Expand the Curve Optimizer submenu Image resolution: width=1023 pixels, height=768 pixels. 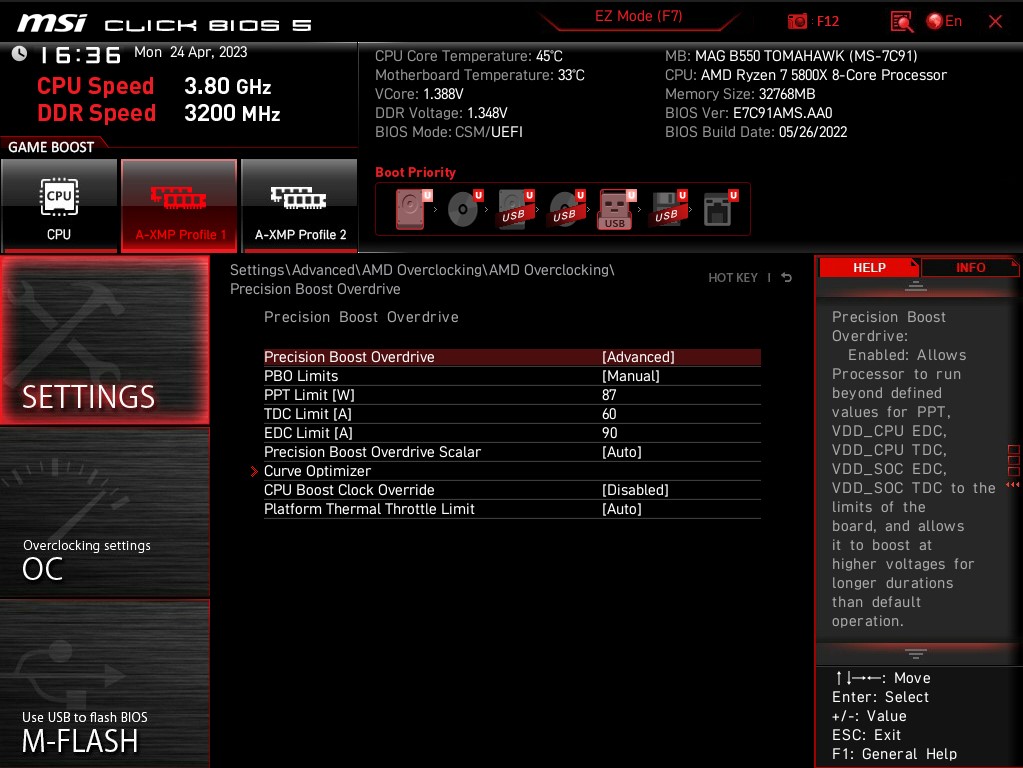click(x=317, y=470)
